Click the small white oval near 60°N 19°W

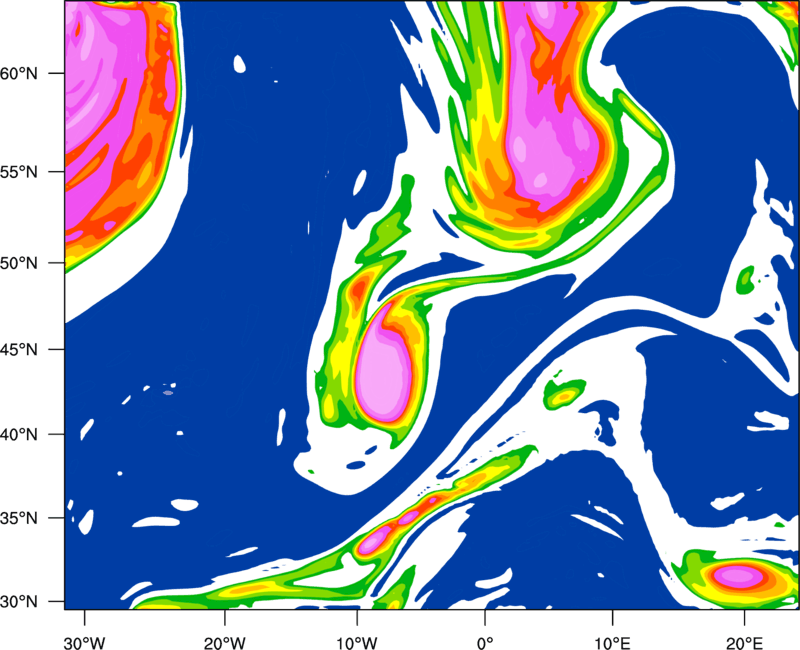(239, 64)
